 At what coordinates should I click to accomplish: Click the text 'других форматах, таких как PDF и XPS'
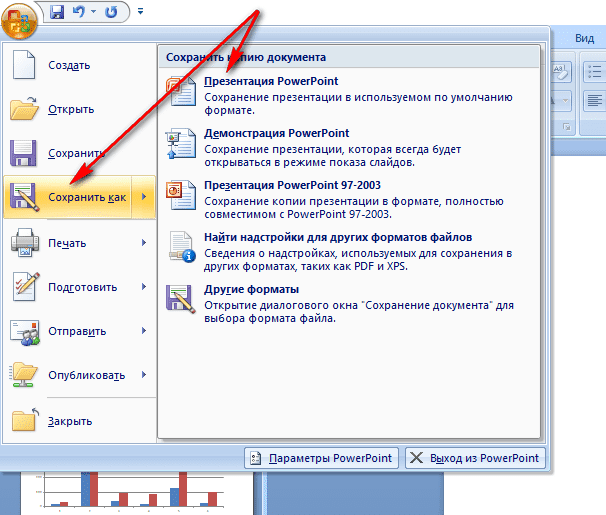point(306,267)
